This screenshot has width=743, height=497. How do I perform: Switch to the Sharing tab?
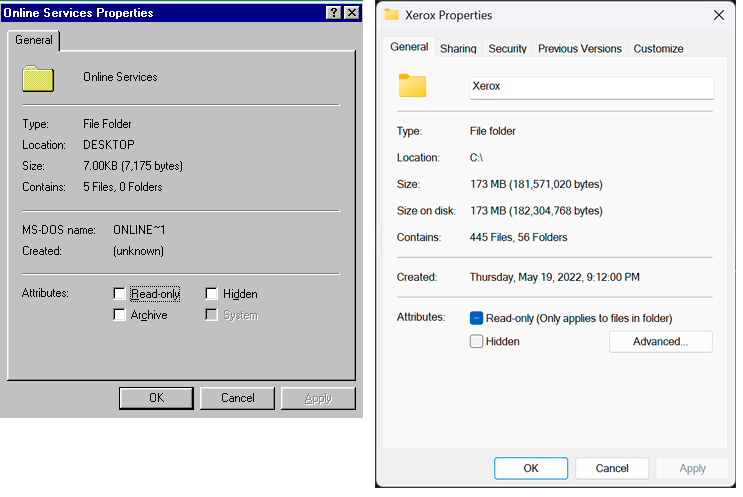(x=458, y=49)
